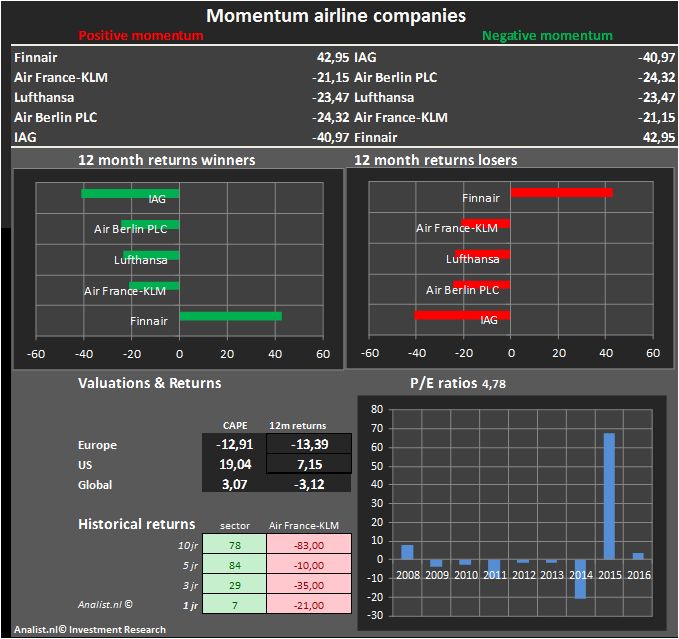Viewport: 679px width, 639px height.
Task: Click Finnair in the Positive momentum list
Action: 36,58
